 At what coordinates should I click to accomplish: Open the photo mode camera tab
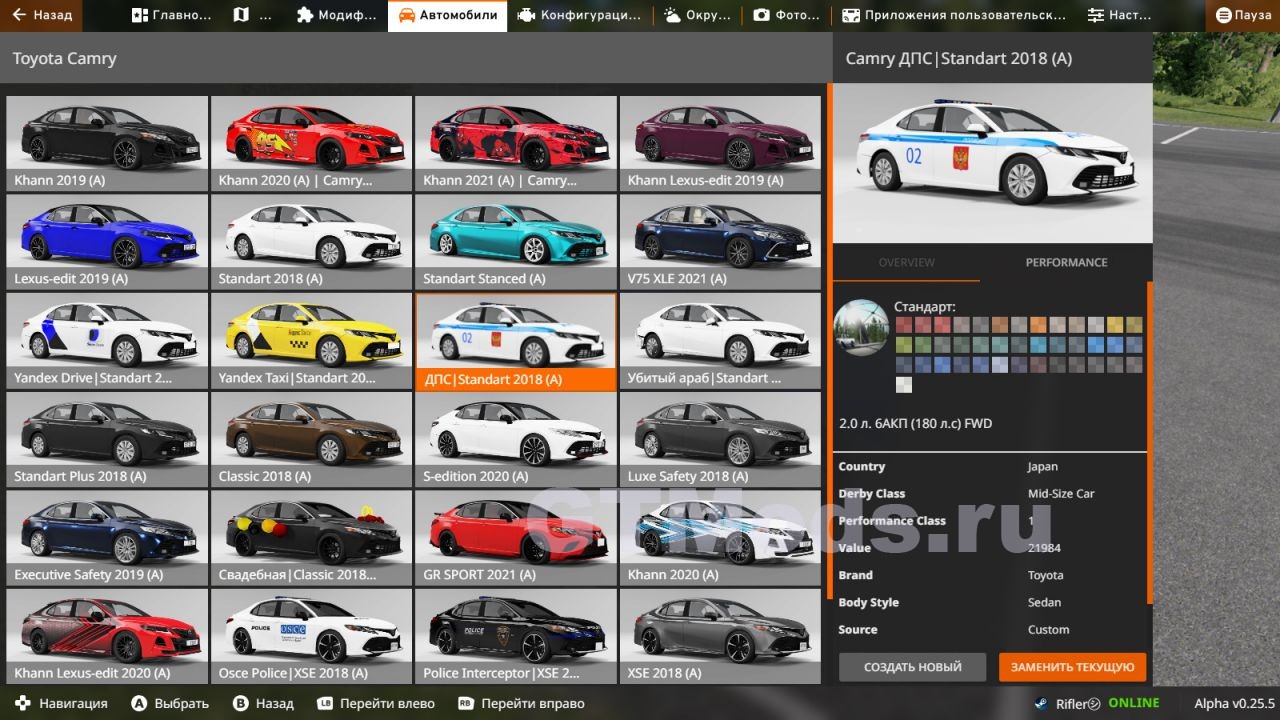pos(785,15)
